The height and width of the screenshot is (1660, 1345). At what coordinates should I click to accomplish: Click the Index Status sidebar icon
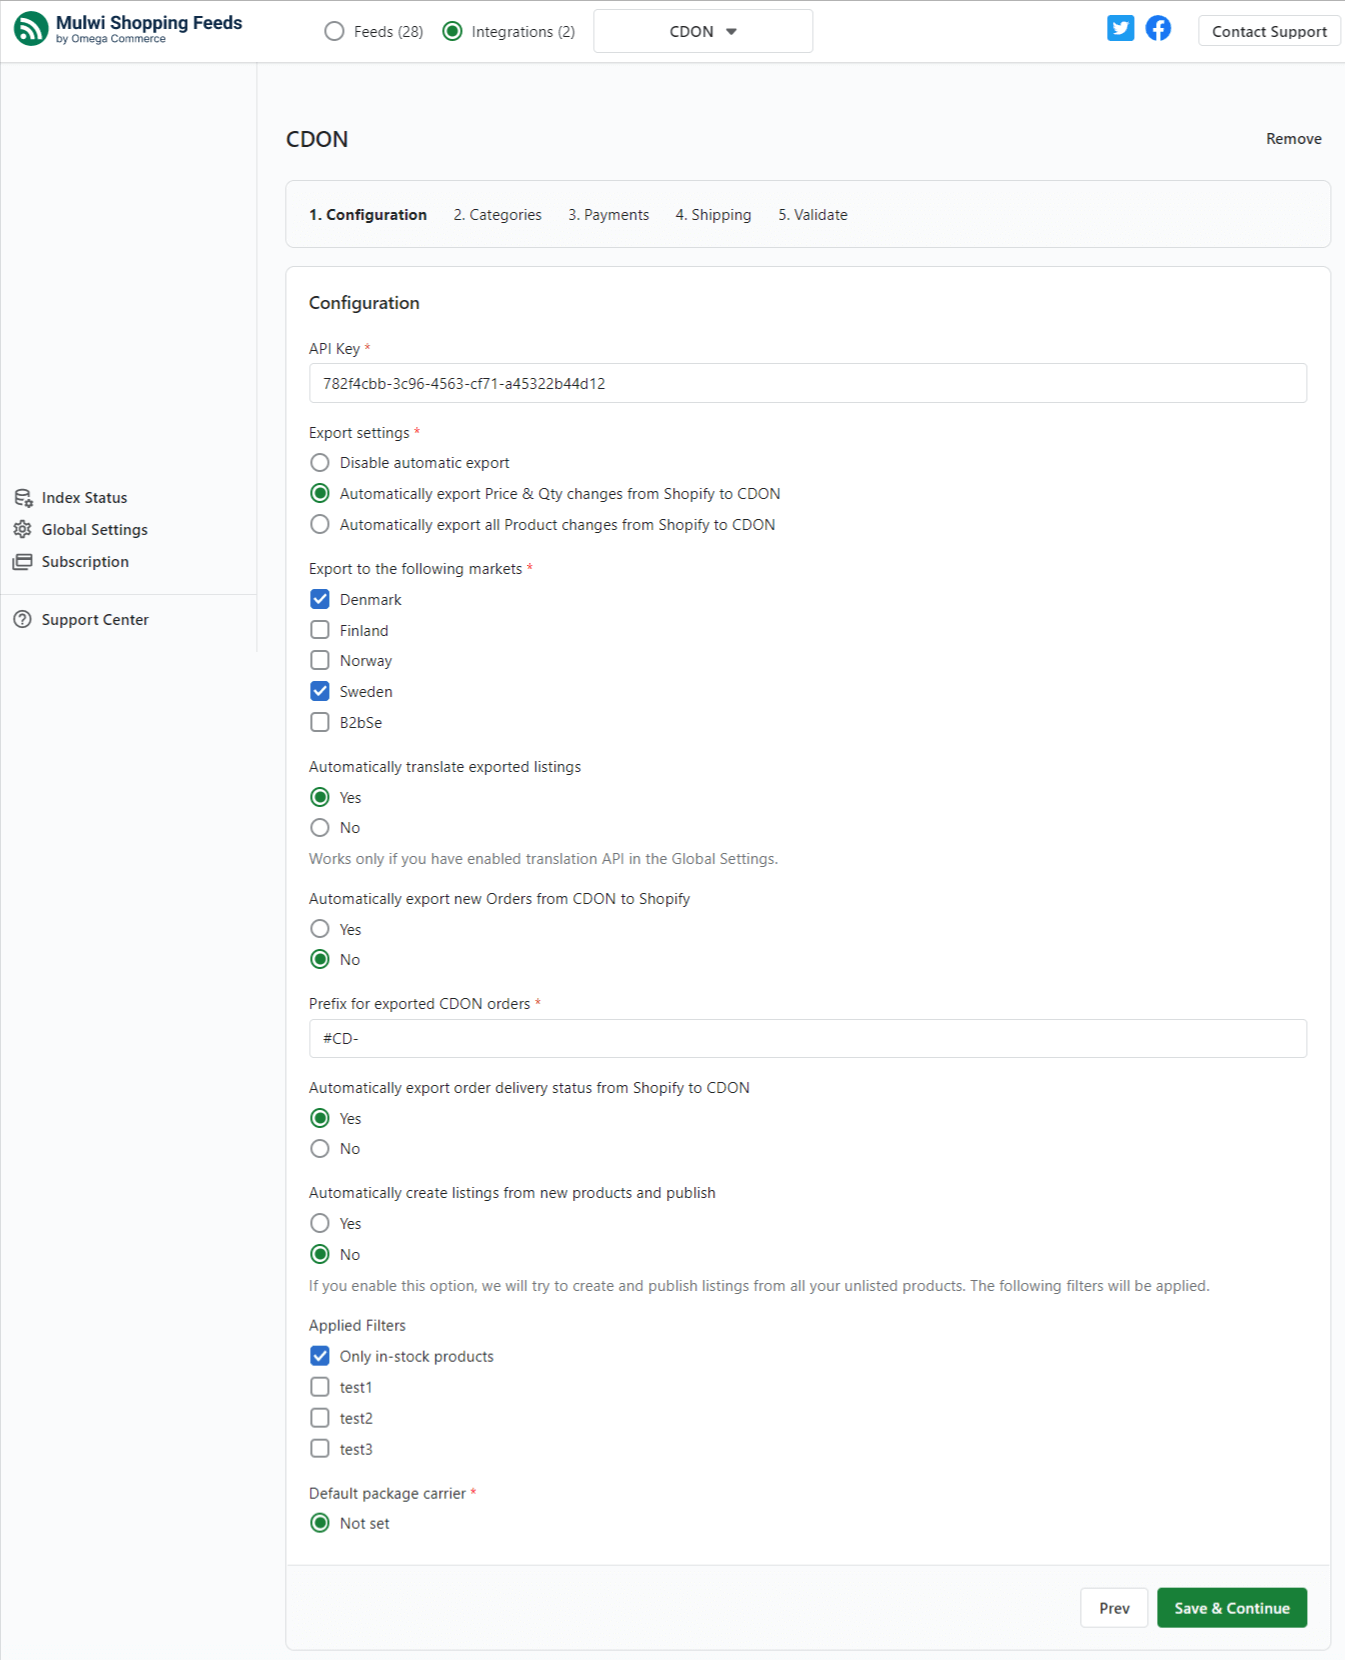point(23,498)
